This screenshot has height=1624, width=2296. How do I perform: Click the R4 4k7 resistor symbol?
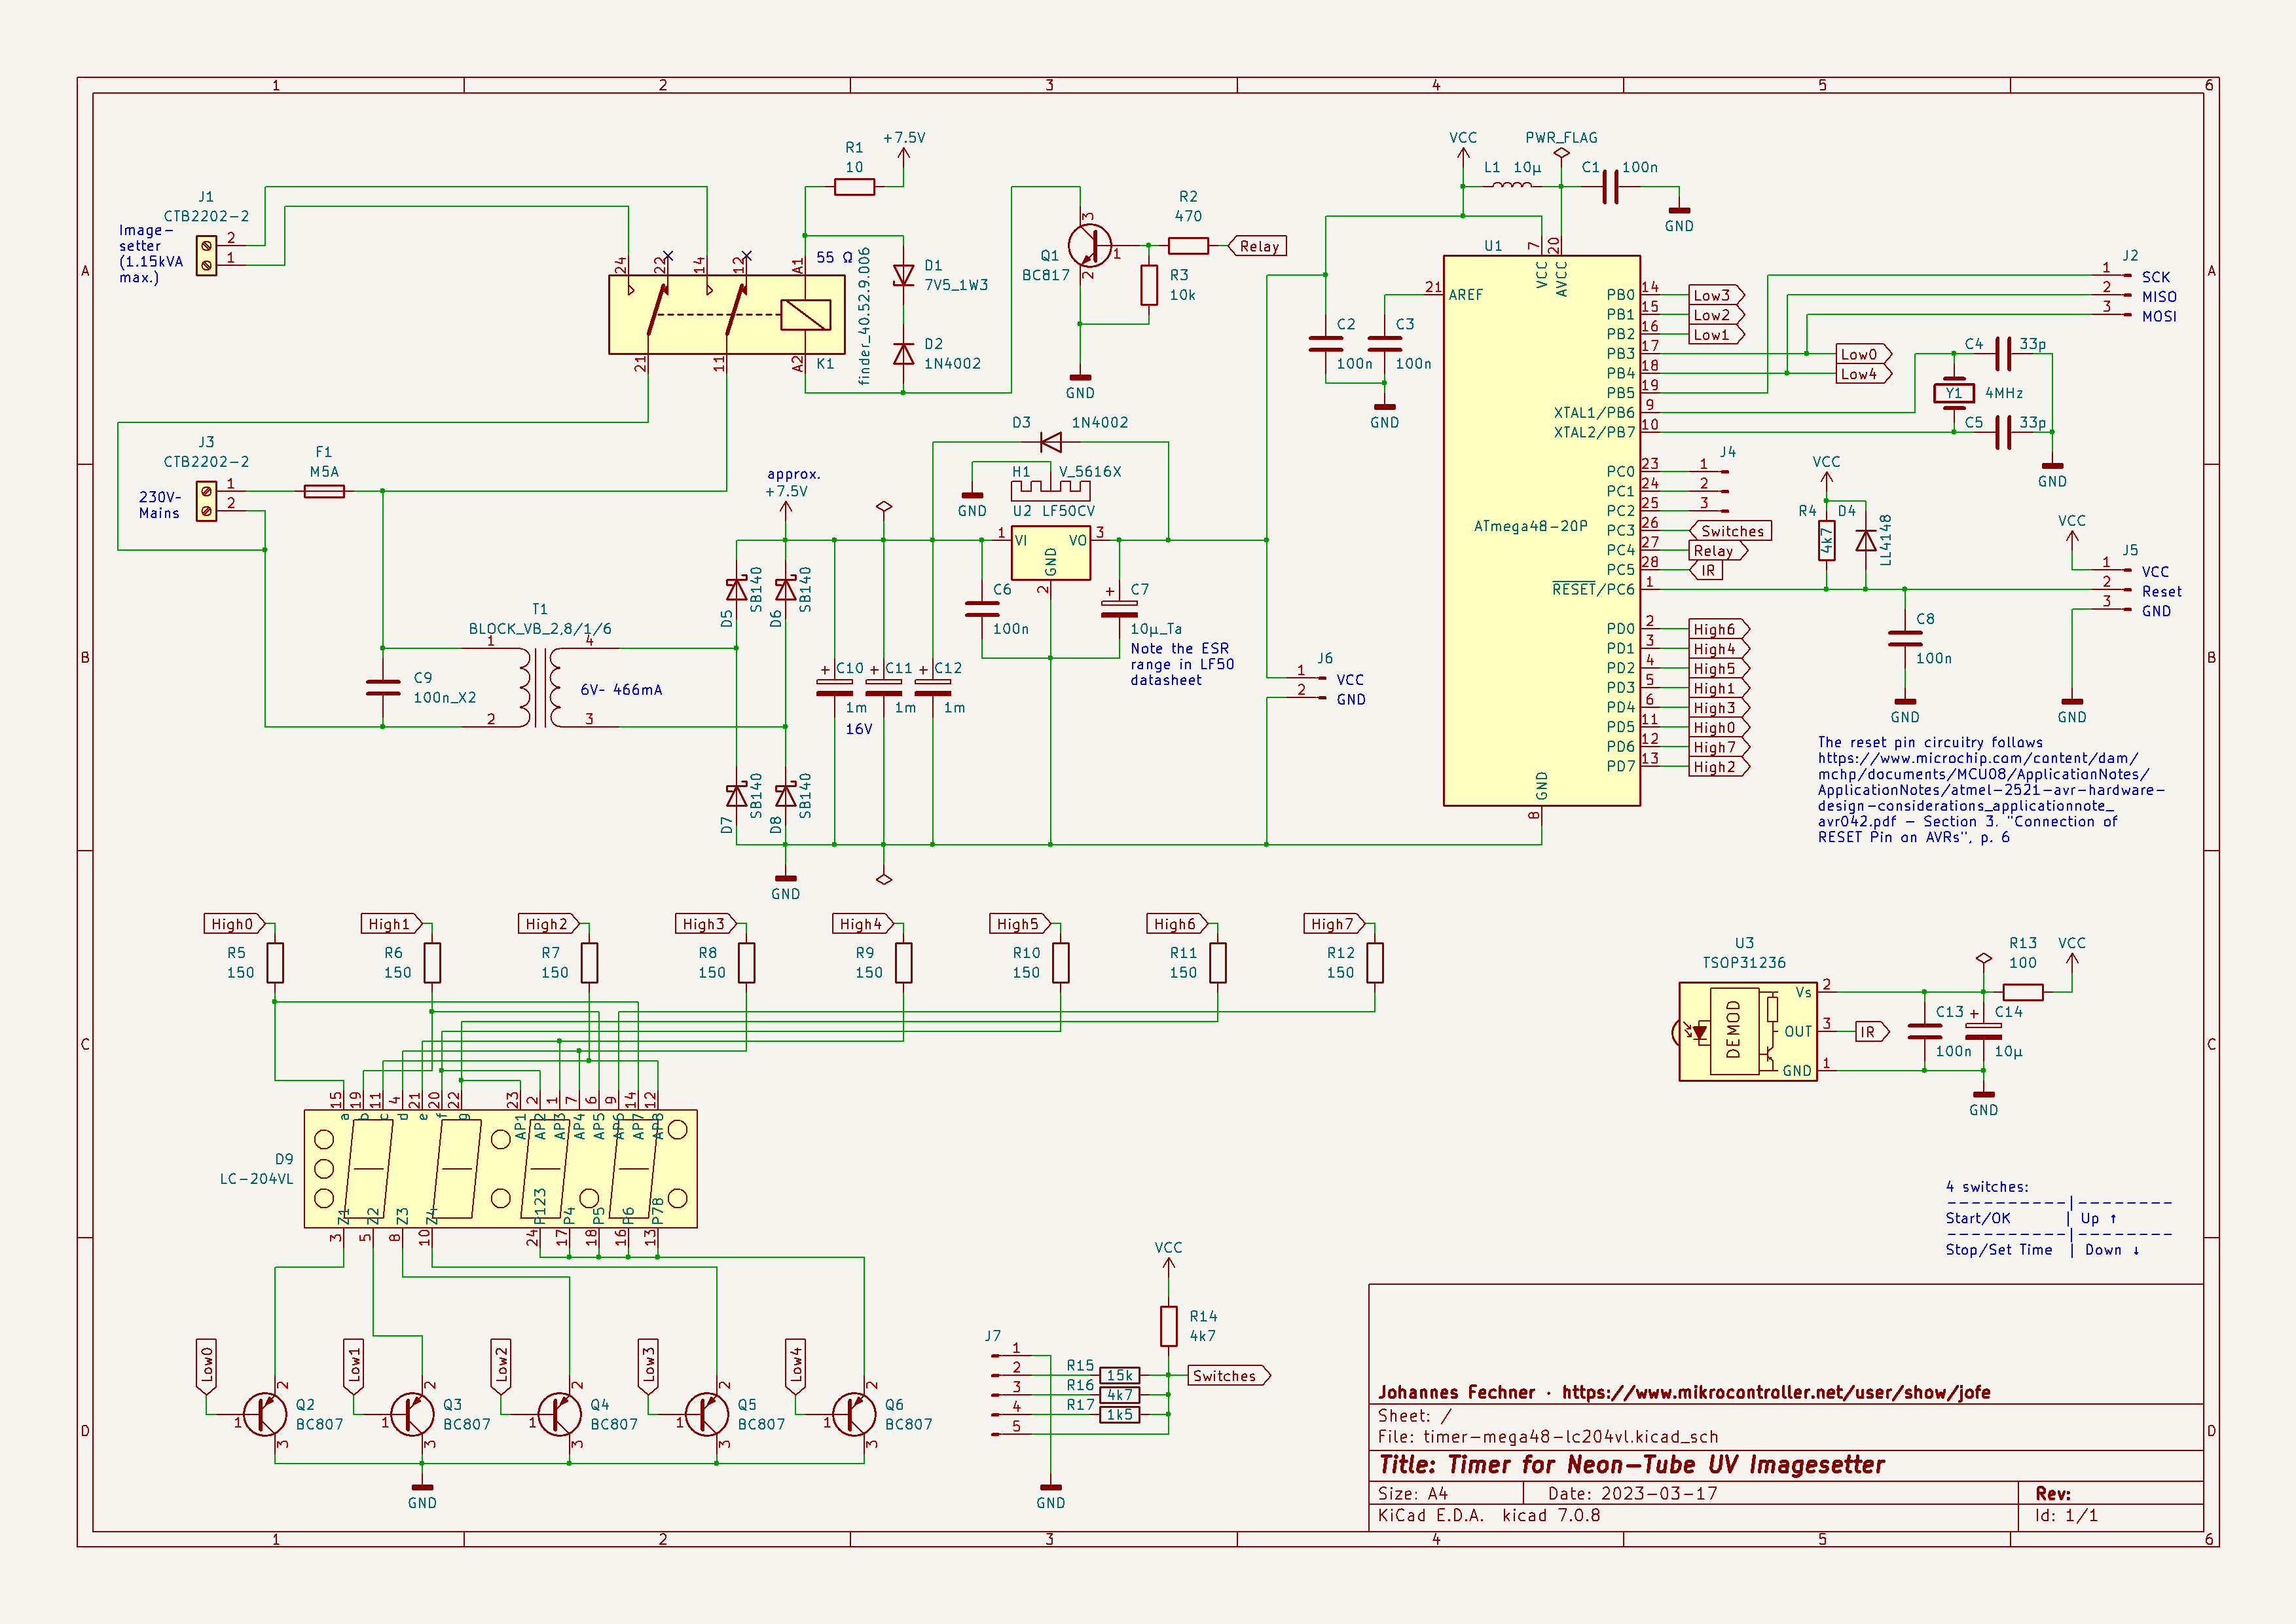pyautogui.click(x=1826, y=541)
